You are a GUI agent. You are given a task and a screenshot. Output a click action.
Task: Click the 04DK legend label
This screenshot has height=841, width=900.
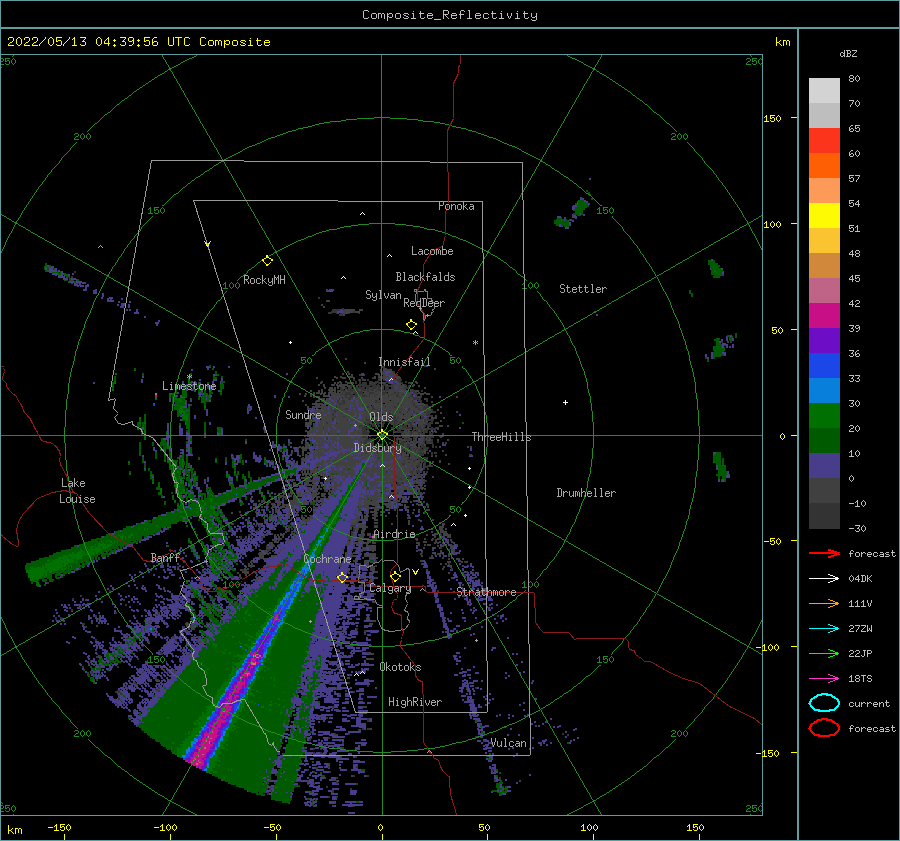click(860, 579)
